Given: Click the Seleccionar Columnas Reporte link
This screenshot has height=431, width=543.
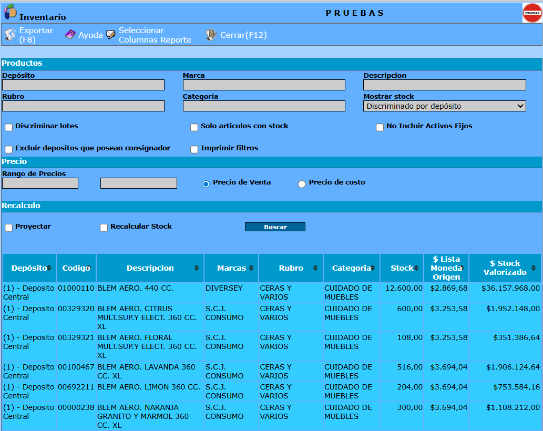Looking at the screenshot, I should click(155, 35).
